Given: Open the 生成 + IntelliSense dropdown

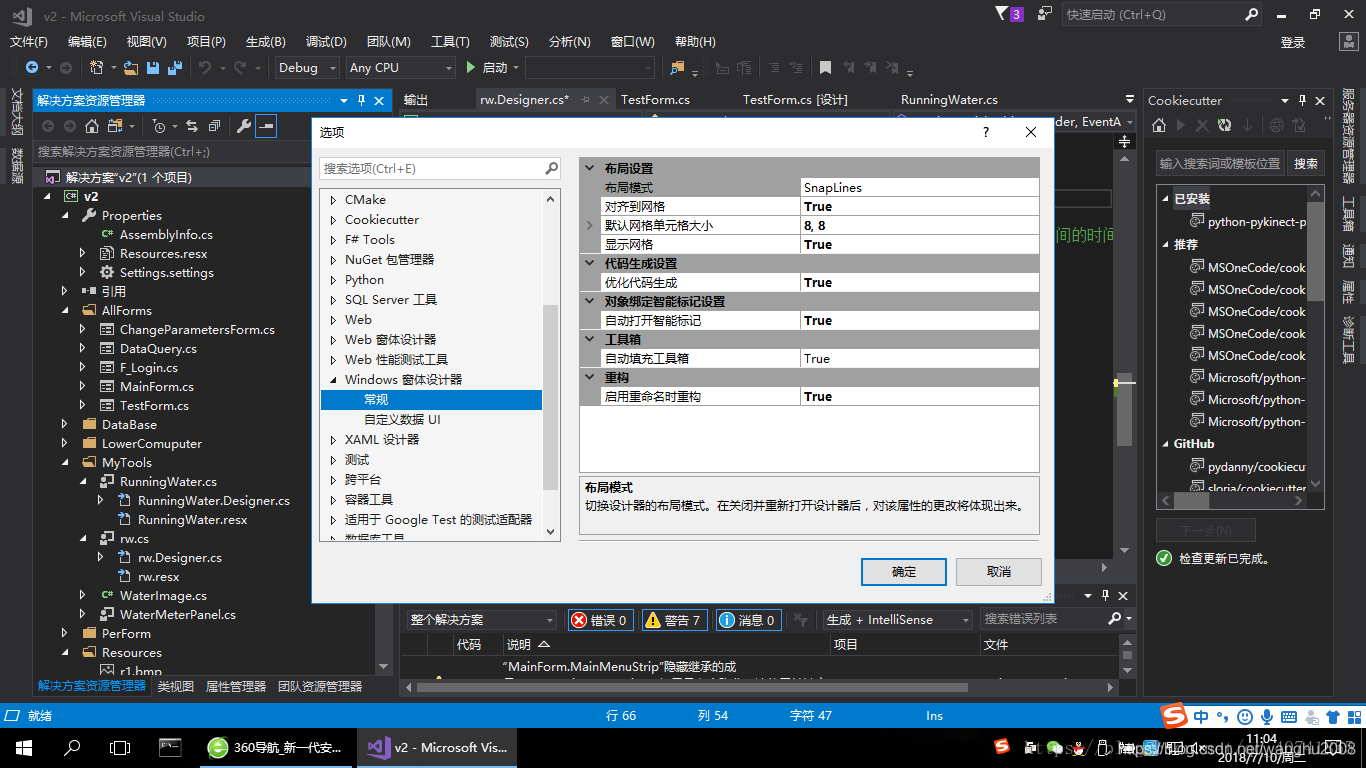Looking at the screenshot, I should point(897,620).
